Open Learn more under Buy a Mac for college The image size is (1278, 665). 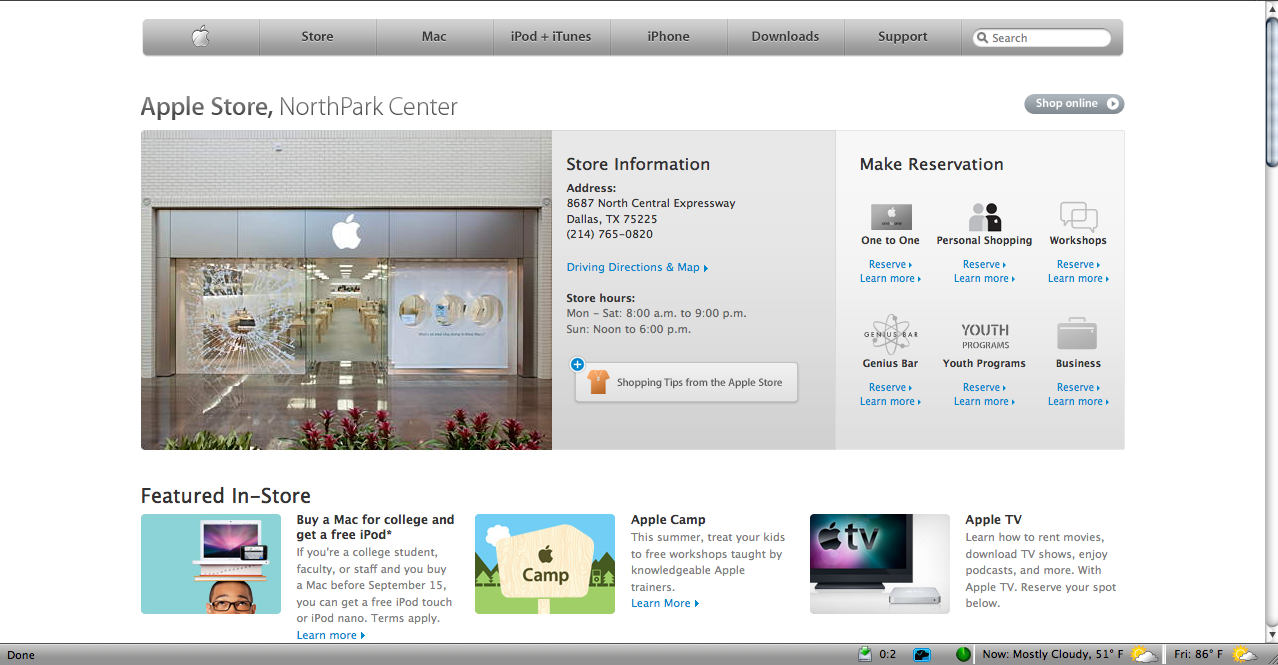[331, 636]
